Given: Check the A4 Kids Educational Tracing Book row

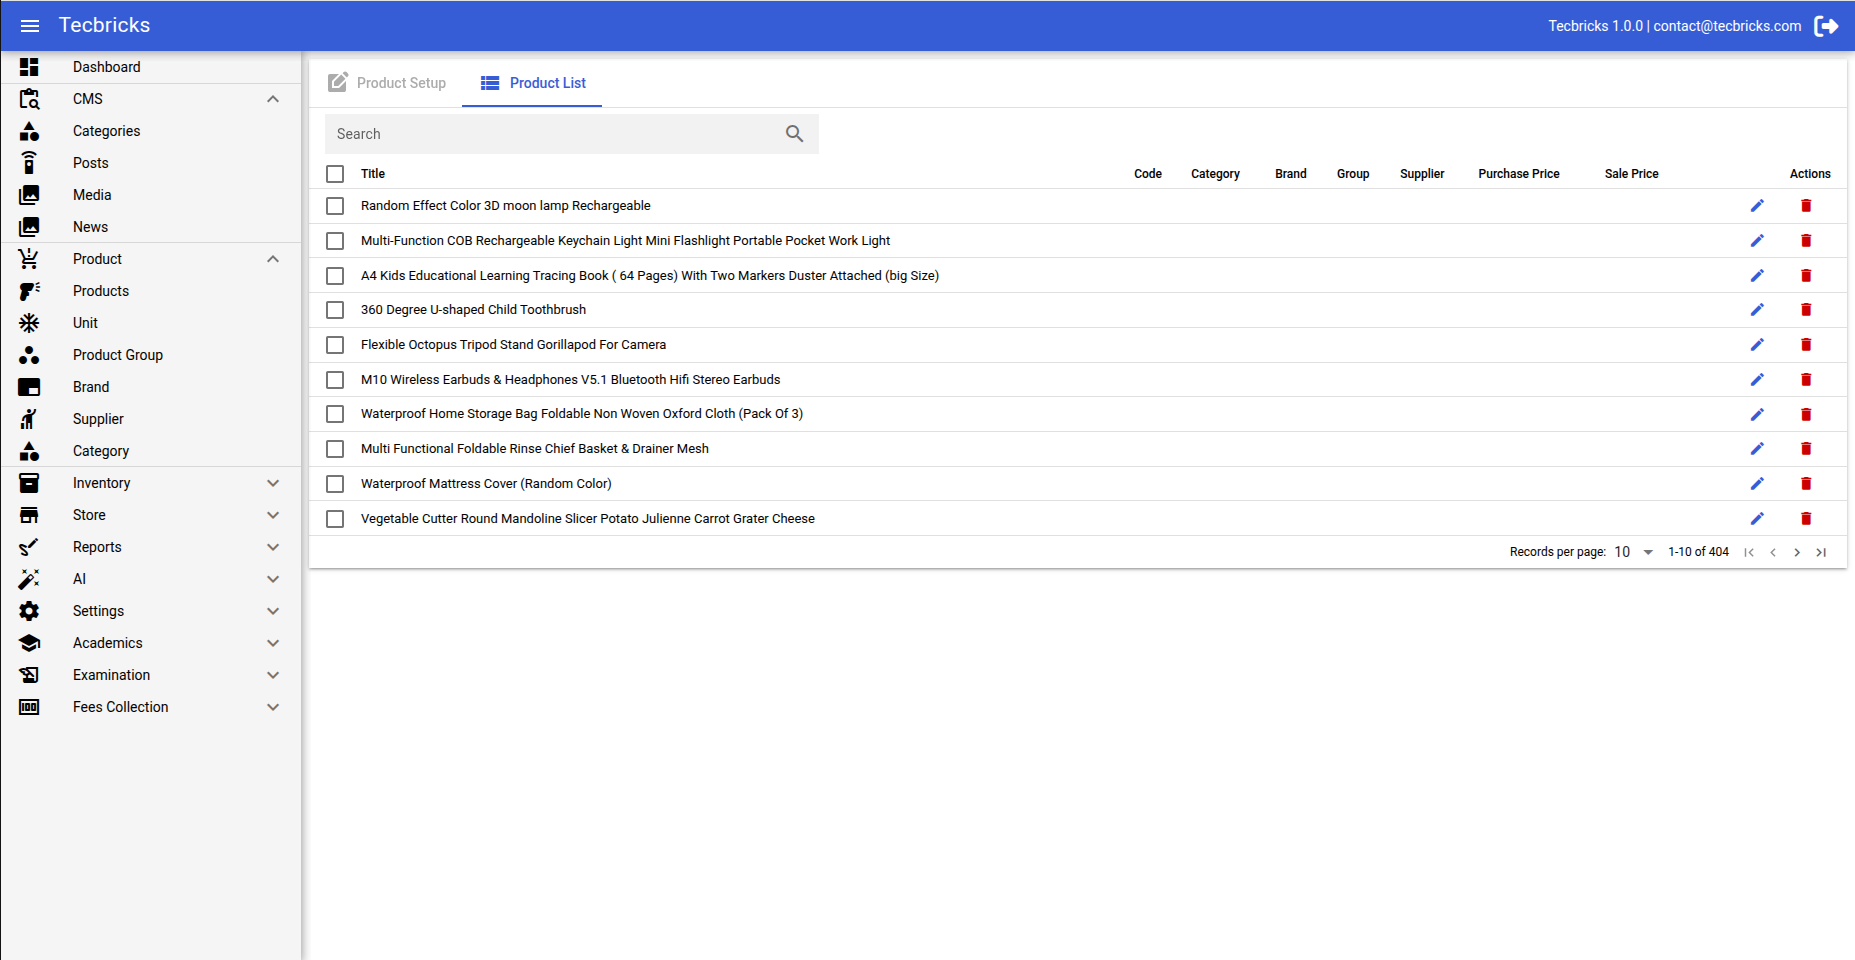Looking at the screenshot, I should coord(335,276).
